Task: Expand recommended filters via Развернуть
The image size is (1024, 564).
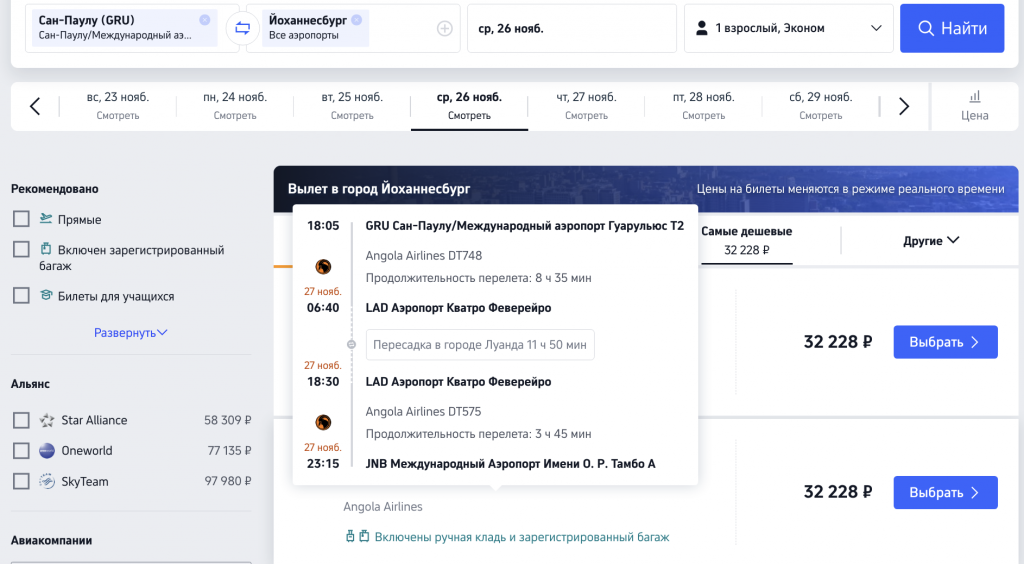Action: pos(131,332)
